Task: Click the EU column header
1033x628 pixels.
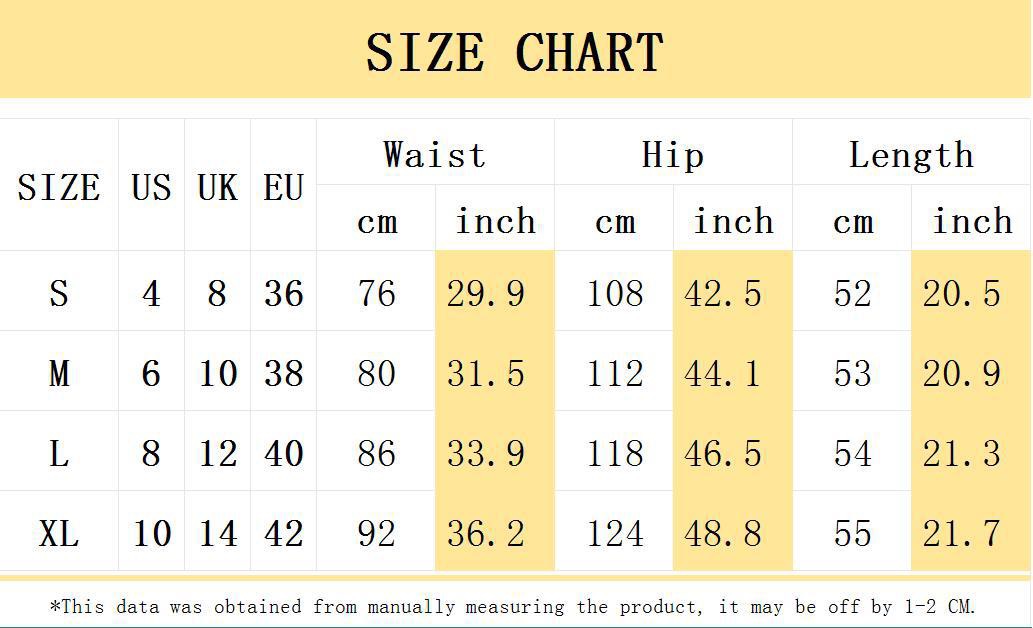Action: click(283, 187)
